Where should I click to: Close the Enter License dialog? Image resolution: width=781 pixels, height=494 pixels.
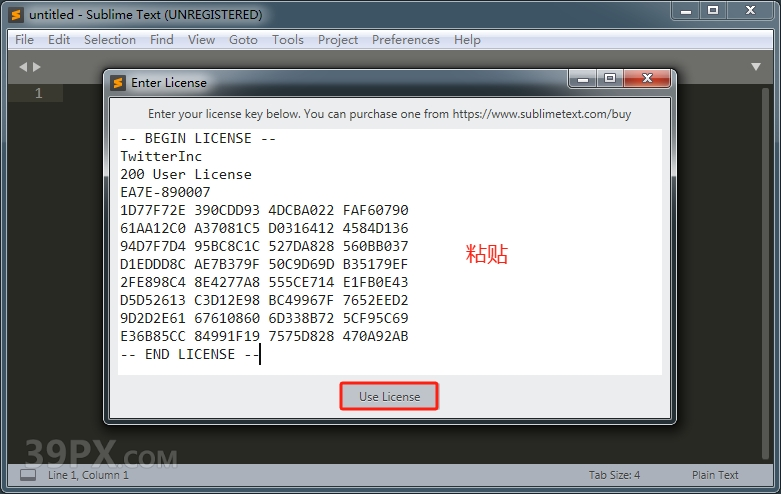(x=647, y=78)
